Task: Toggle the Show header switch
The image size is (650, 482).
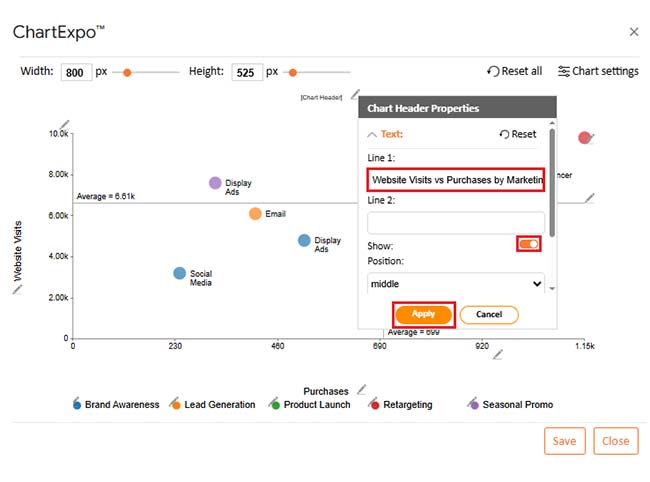Action: click(528, 244)
